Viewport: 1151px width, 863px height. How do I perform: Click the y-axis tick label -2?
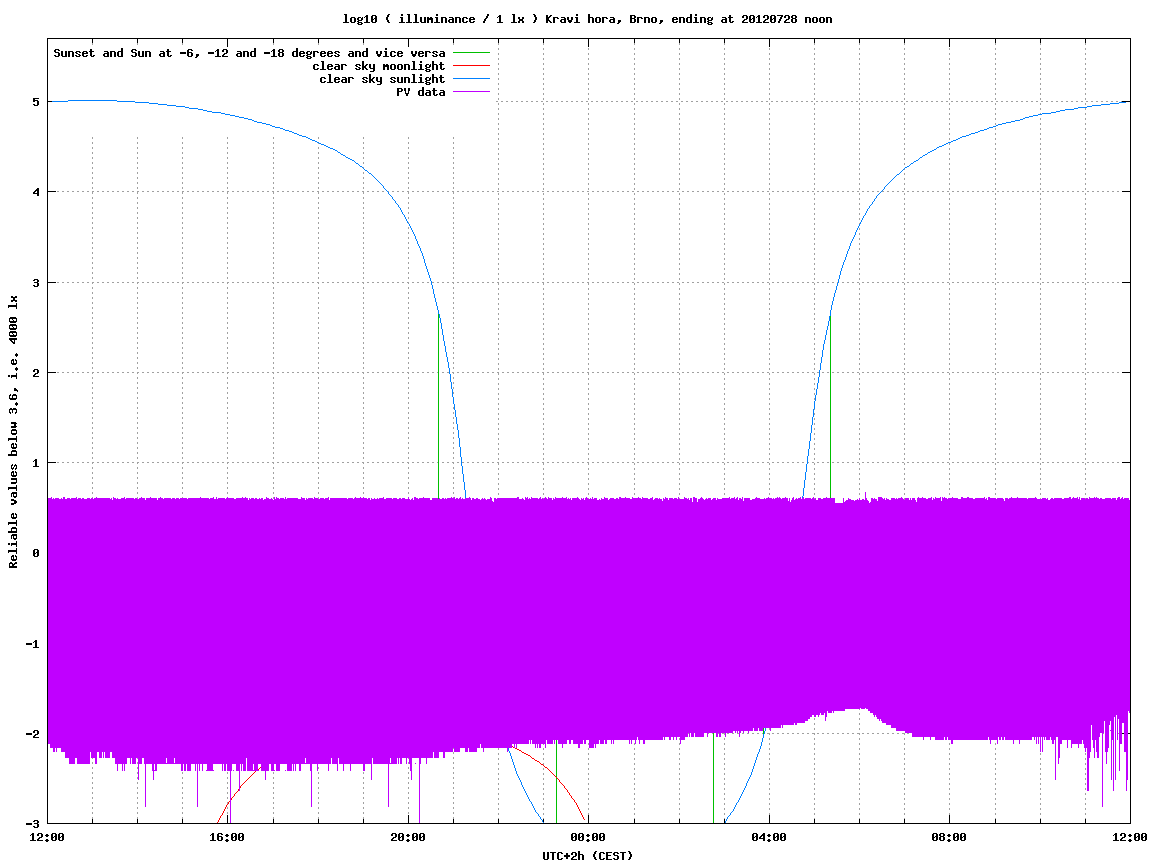pyautogui.click(x=32, y=734)
